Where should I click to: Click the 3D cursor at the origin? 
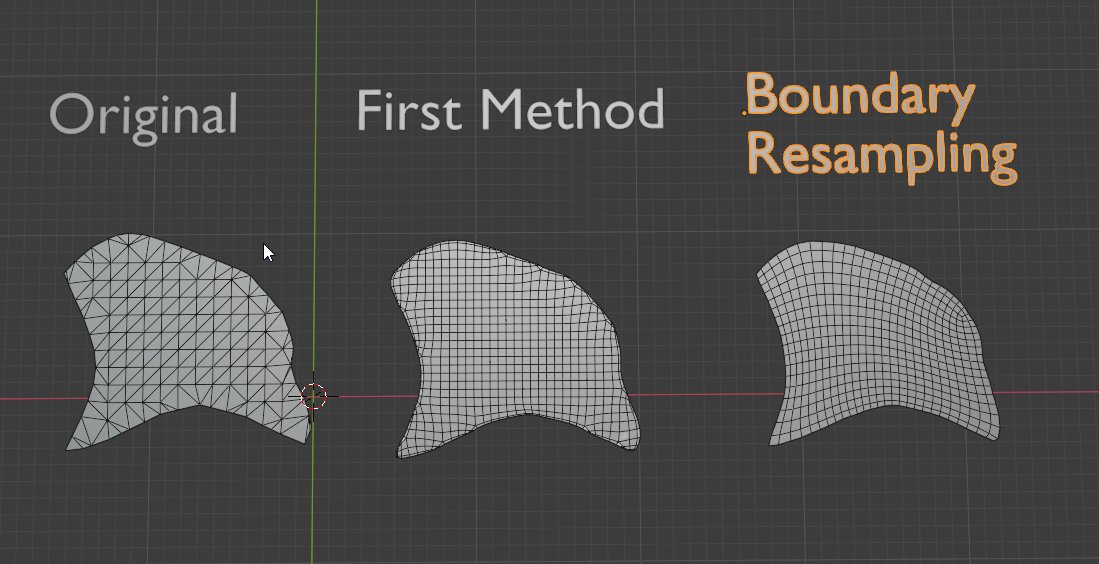[x=313, y=396]
